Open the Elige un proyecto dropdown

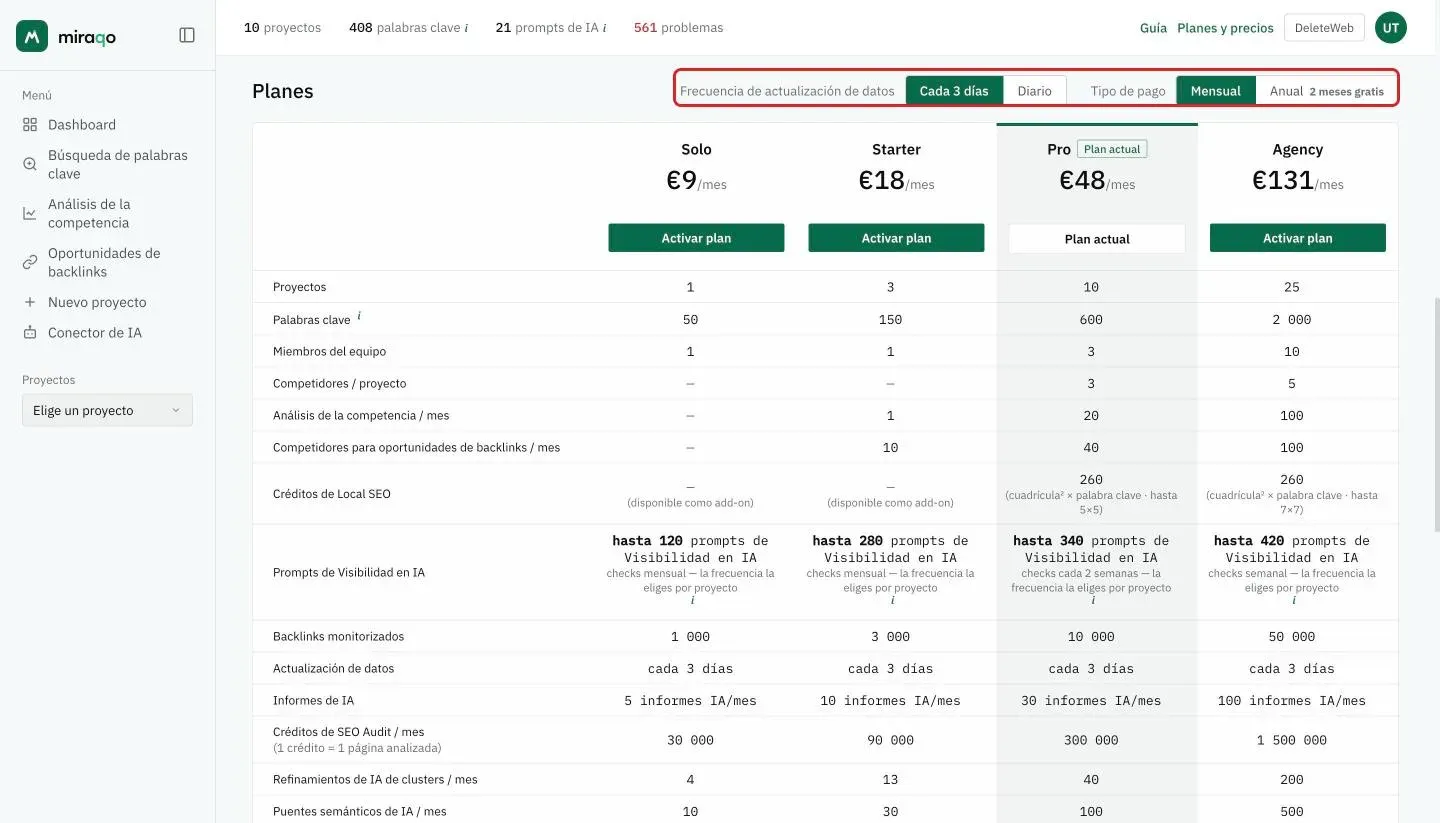click(x=107, y=410)
